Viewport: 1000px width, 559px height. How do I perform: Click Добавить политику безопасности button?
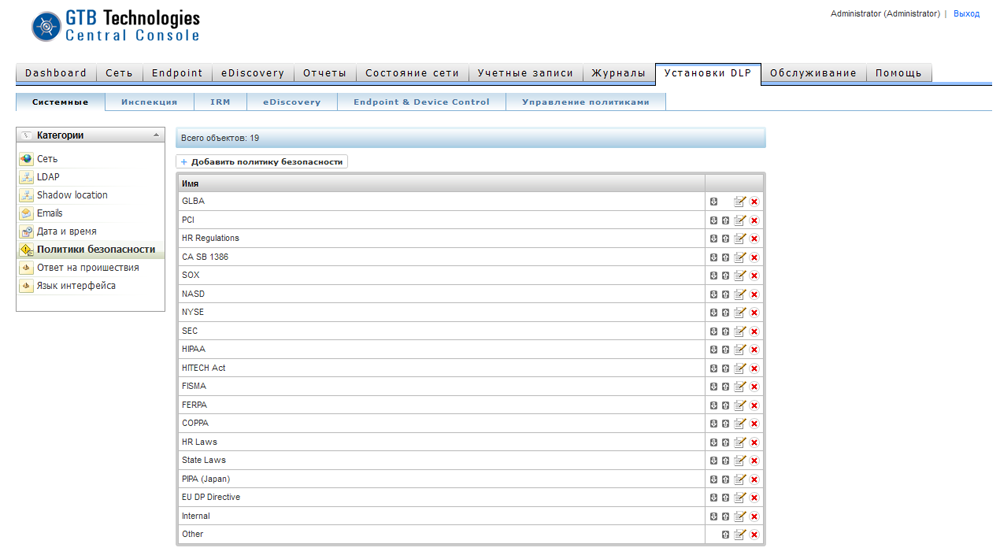[x=261, y=162]
